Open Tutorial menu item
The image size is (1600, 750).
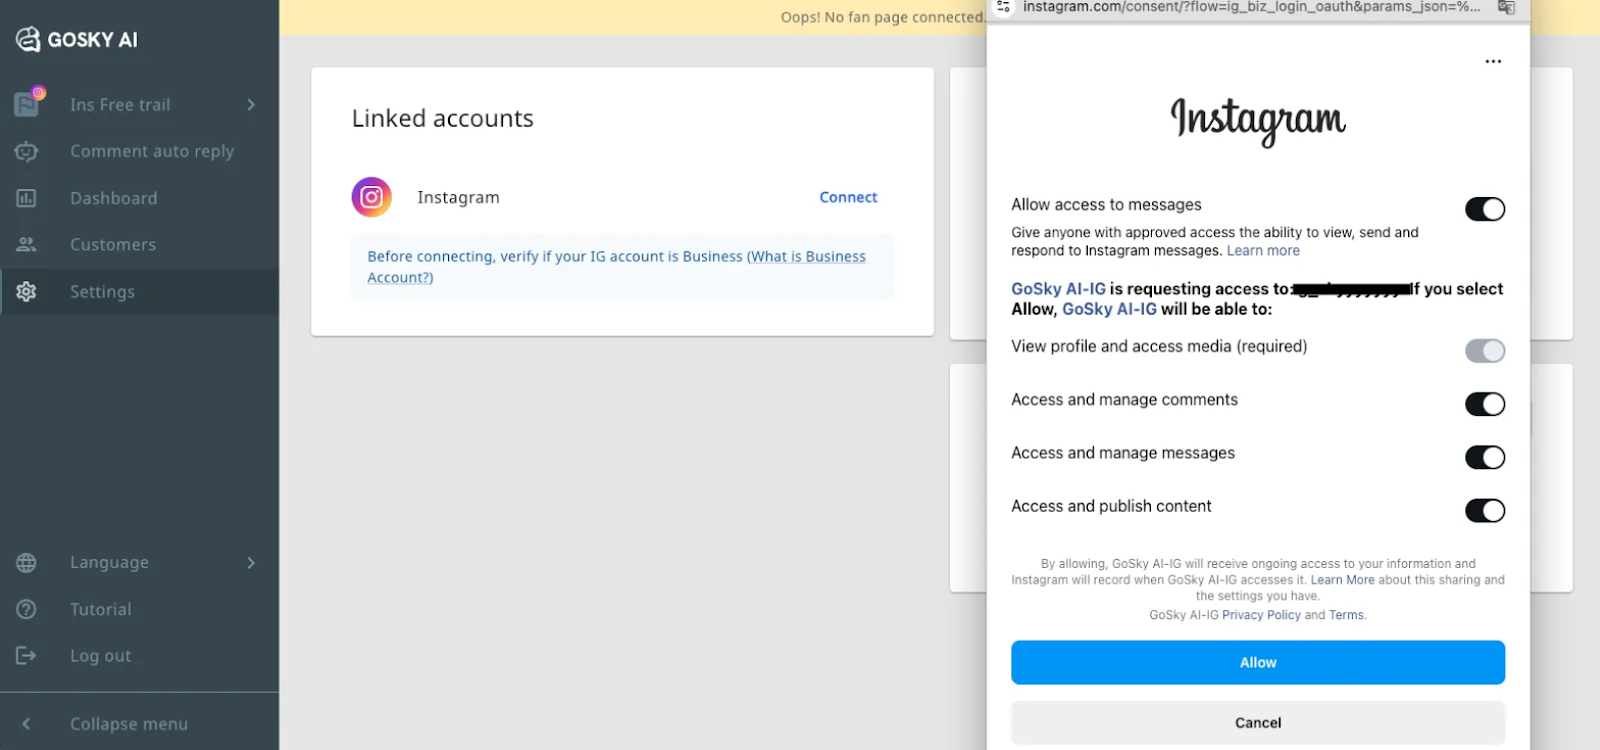pyautogui.click(x=139, y=609)
